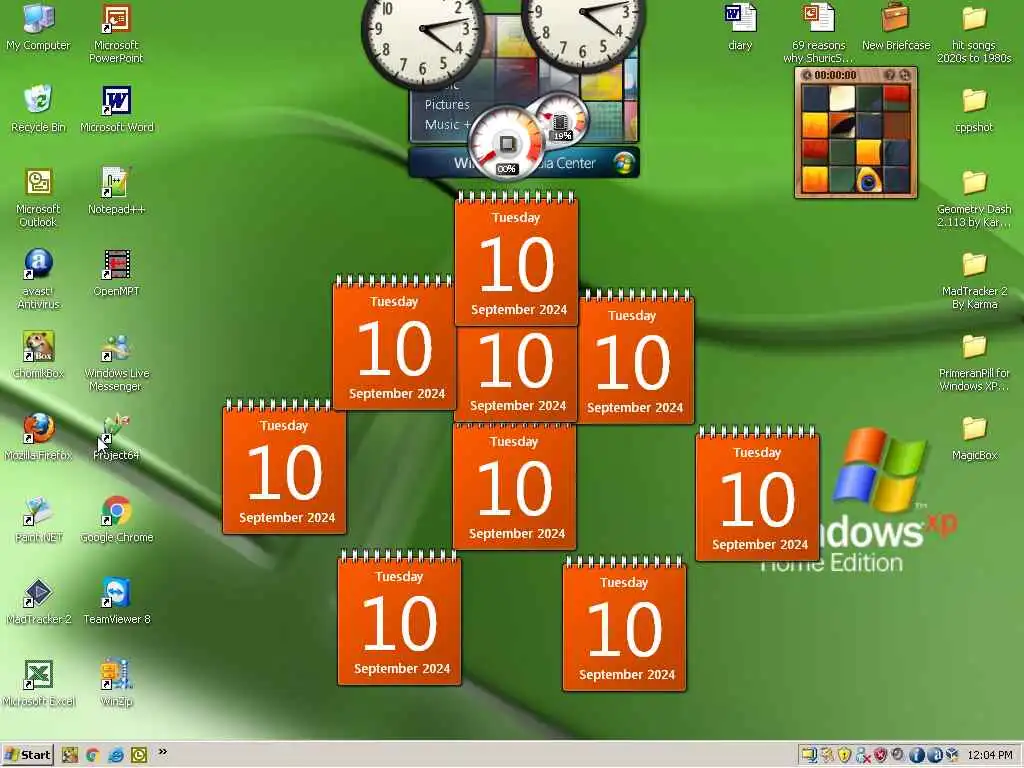Open the 69 reasons presentation file
This screenshot has width=1024, height=768.
tap(818, 33)
